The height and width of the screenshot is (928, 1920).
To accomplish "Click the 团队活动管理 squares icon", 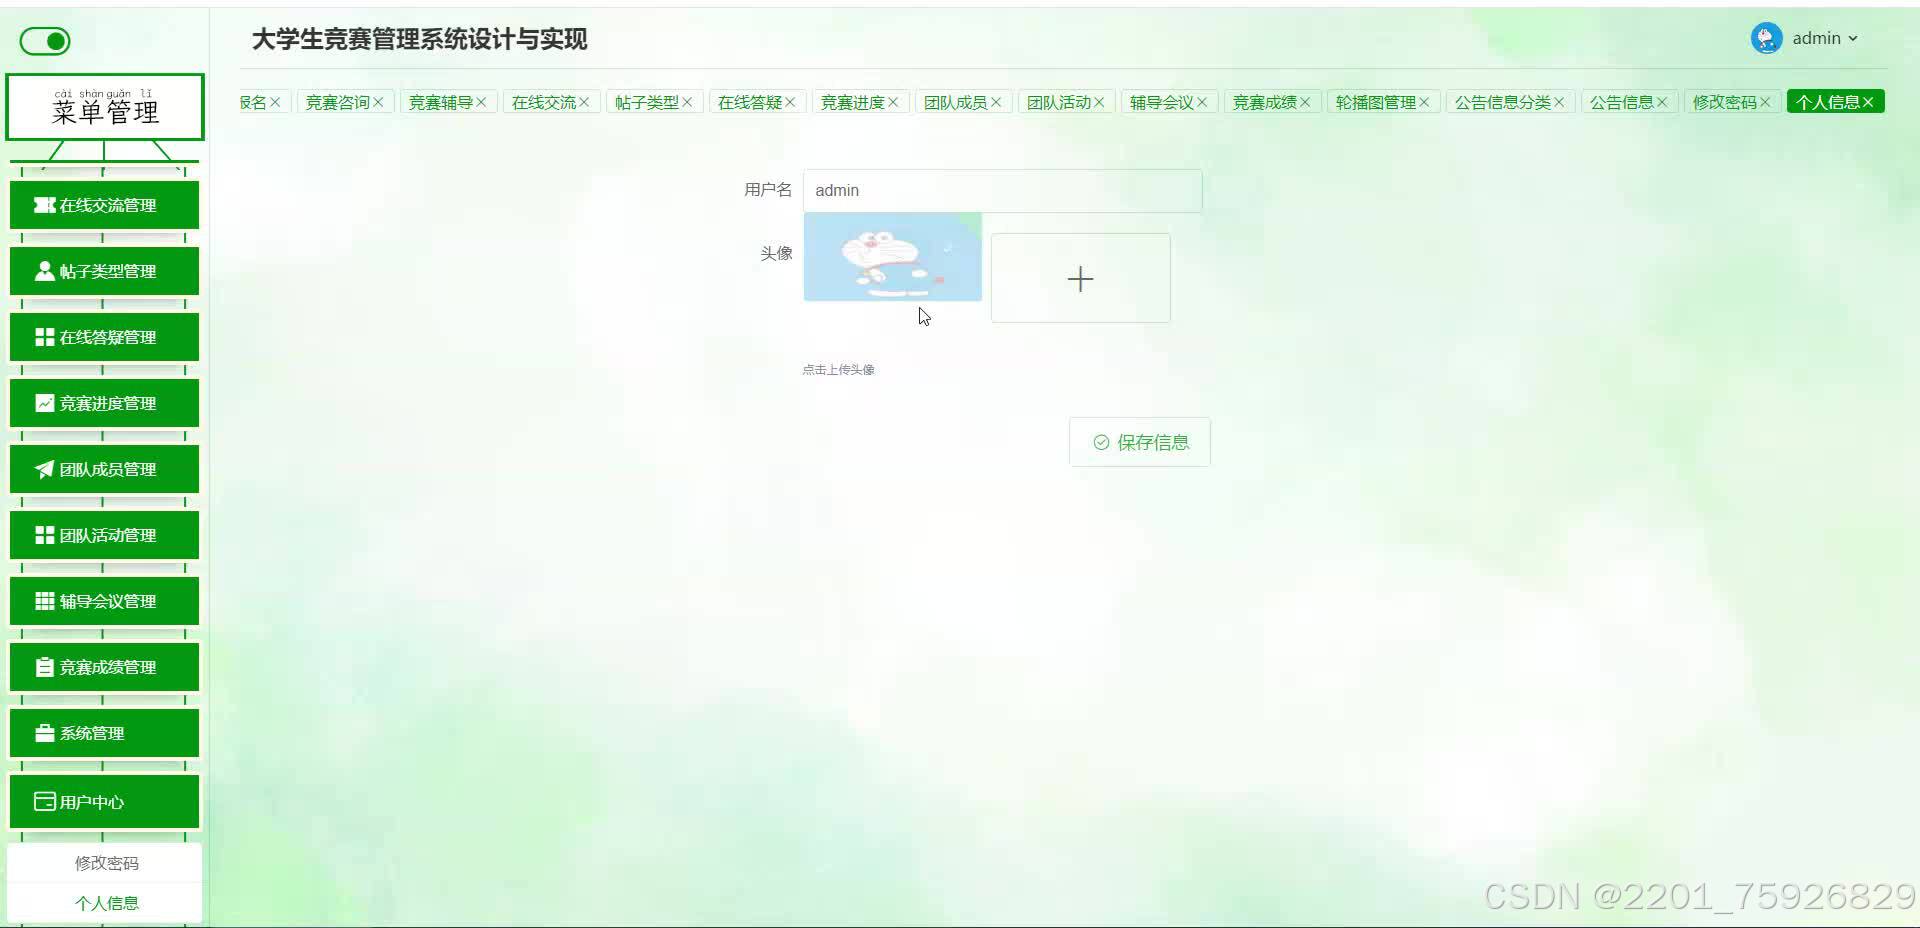I will pyautogui.click(x=44, y=535).
